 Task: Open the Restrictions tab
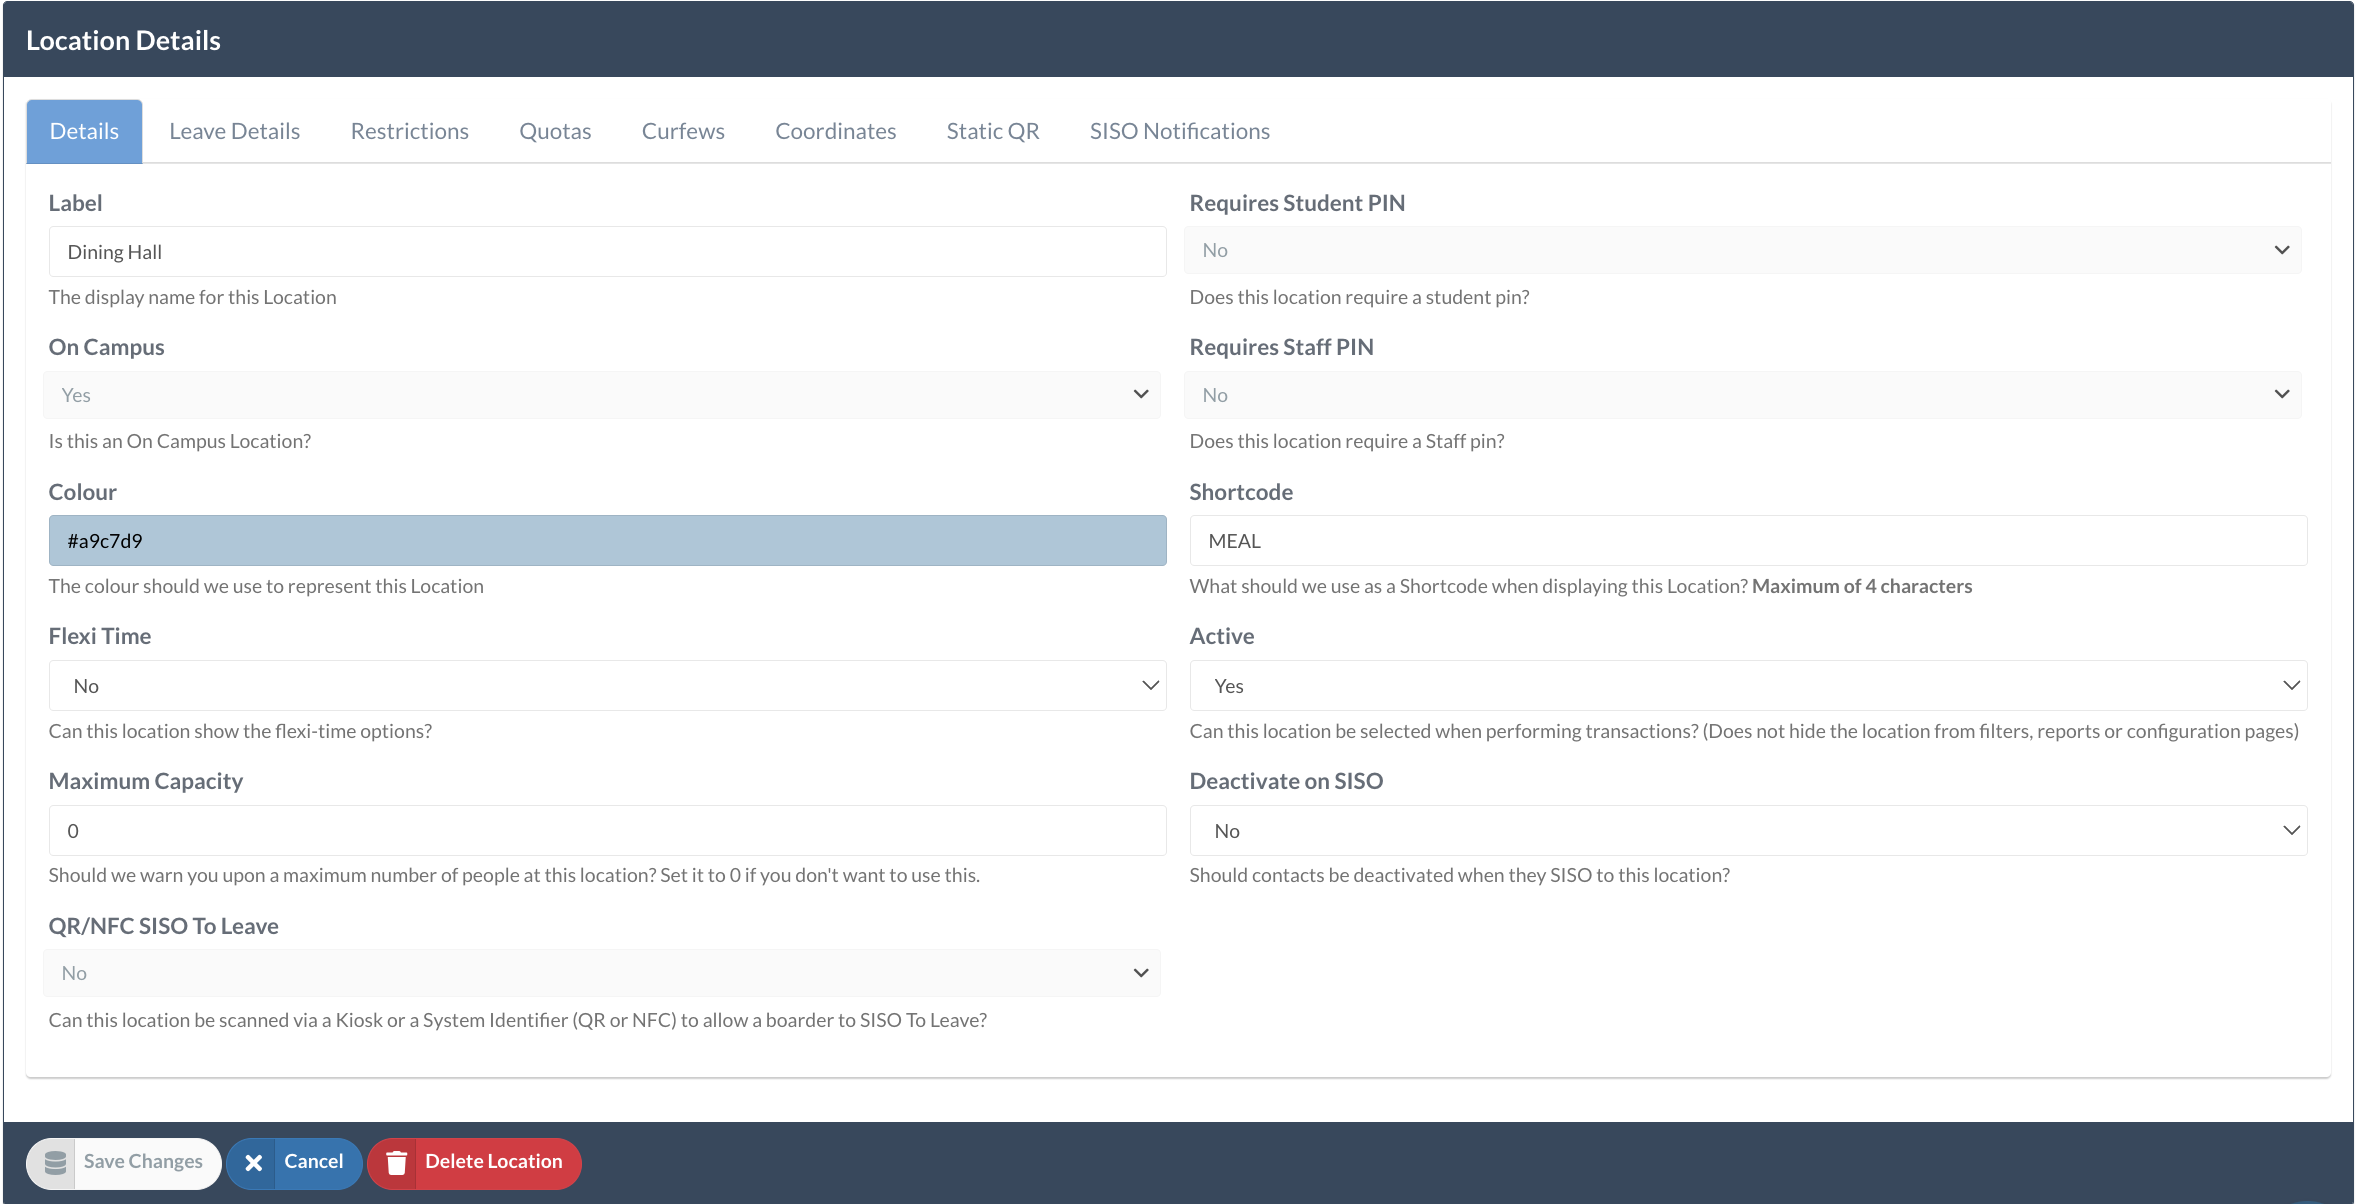pos(409,131)
